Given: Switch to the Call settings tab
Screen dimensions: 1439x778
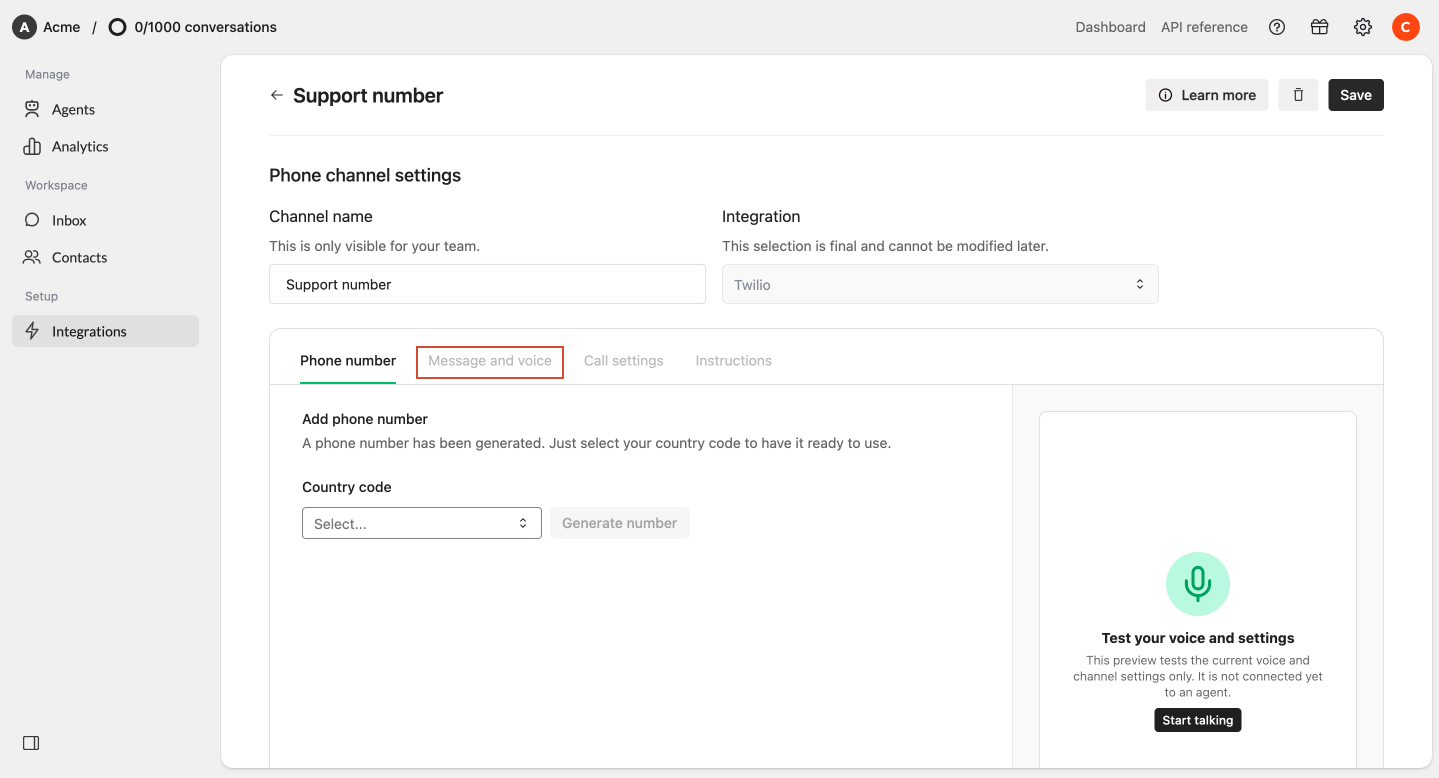Looking at the screenshot, I should coord(624,361).
